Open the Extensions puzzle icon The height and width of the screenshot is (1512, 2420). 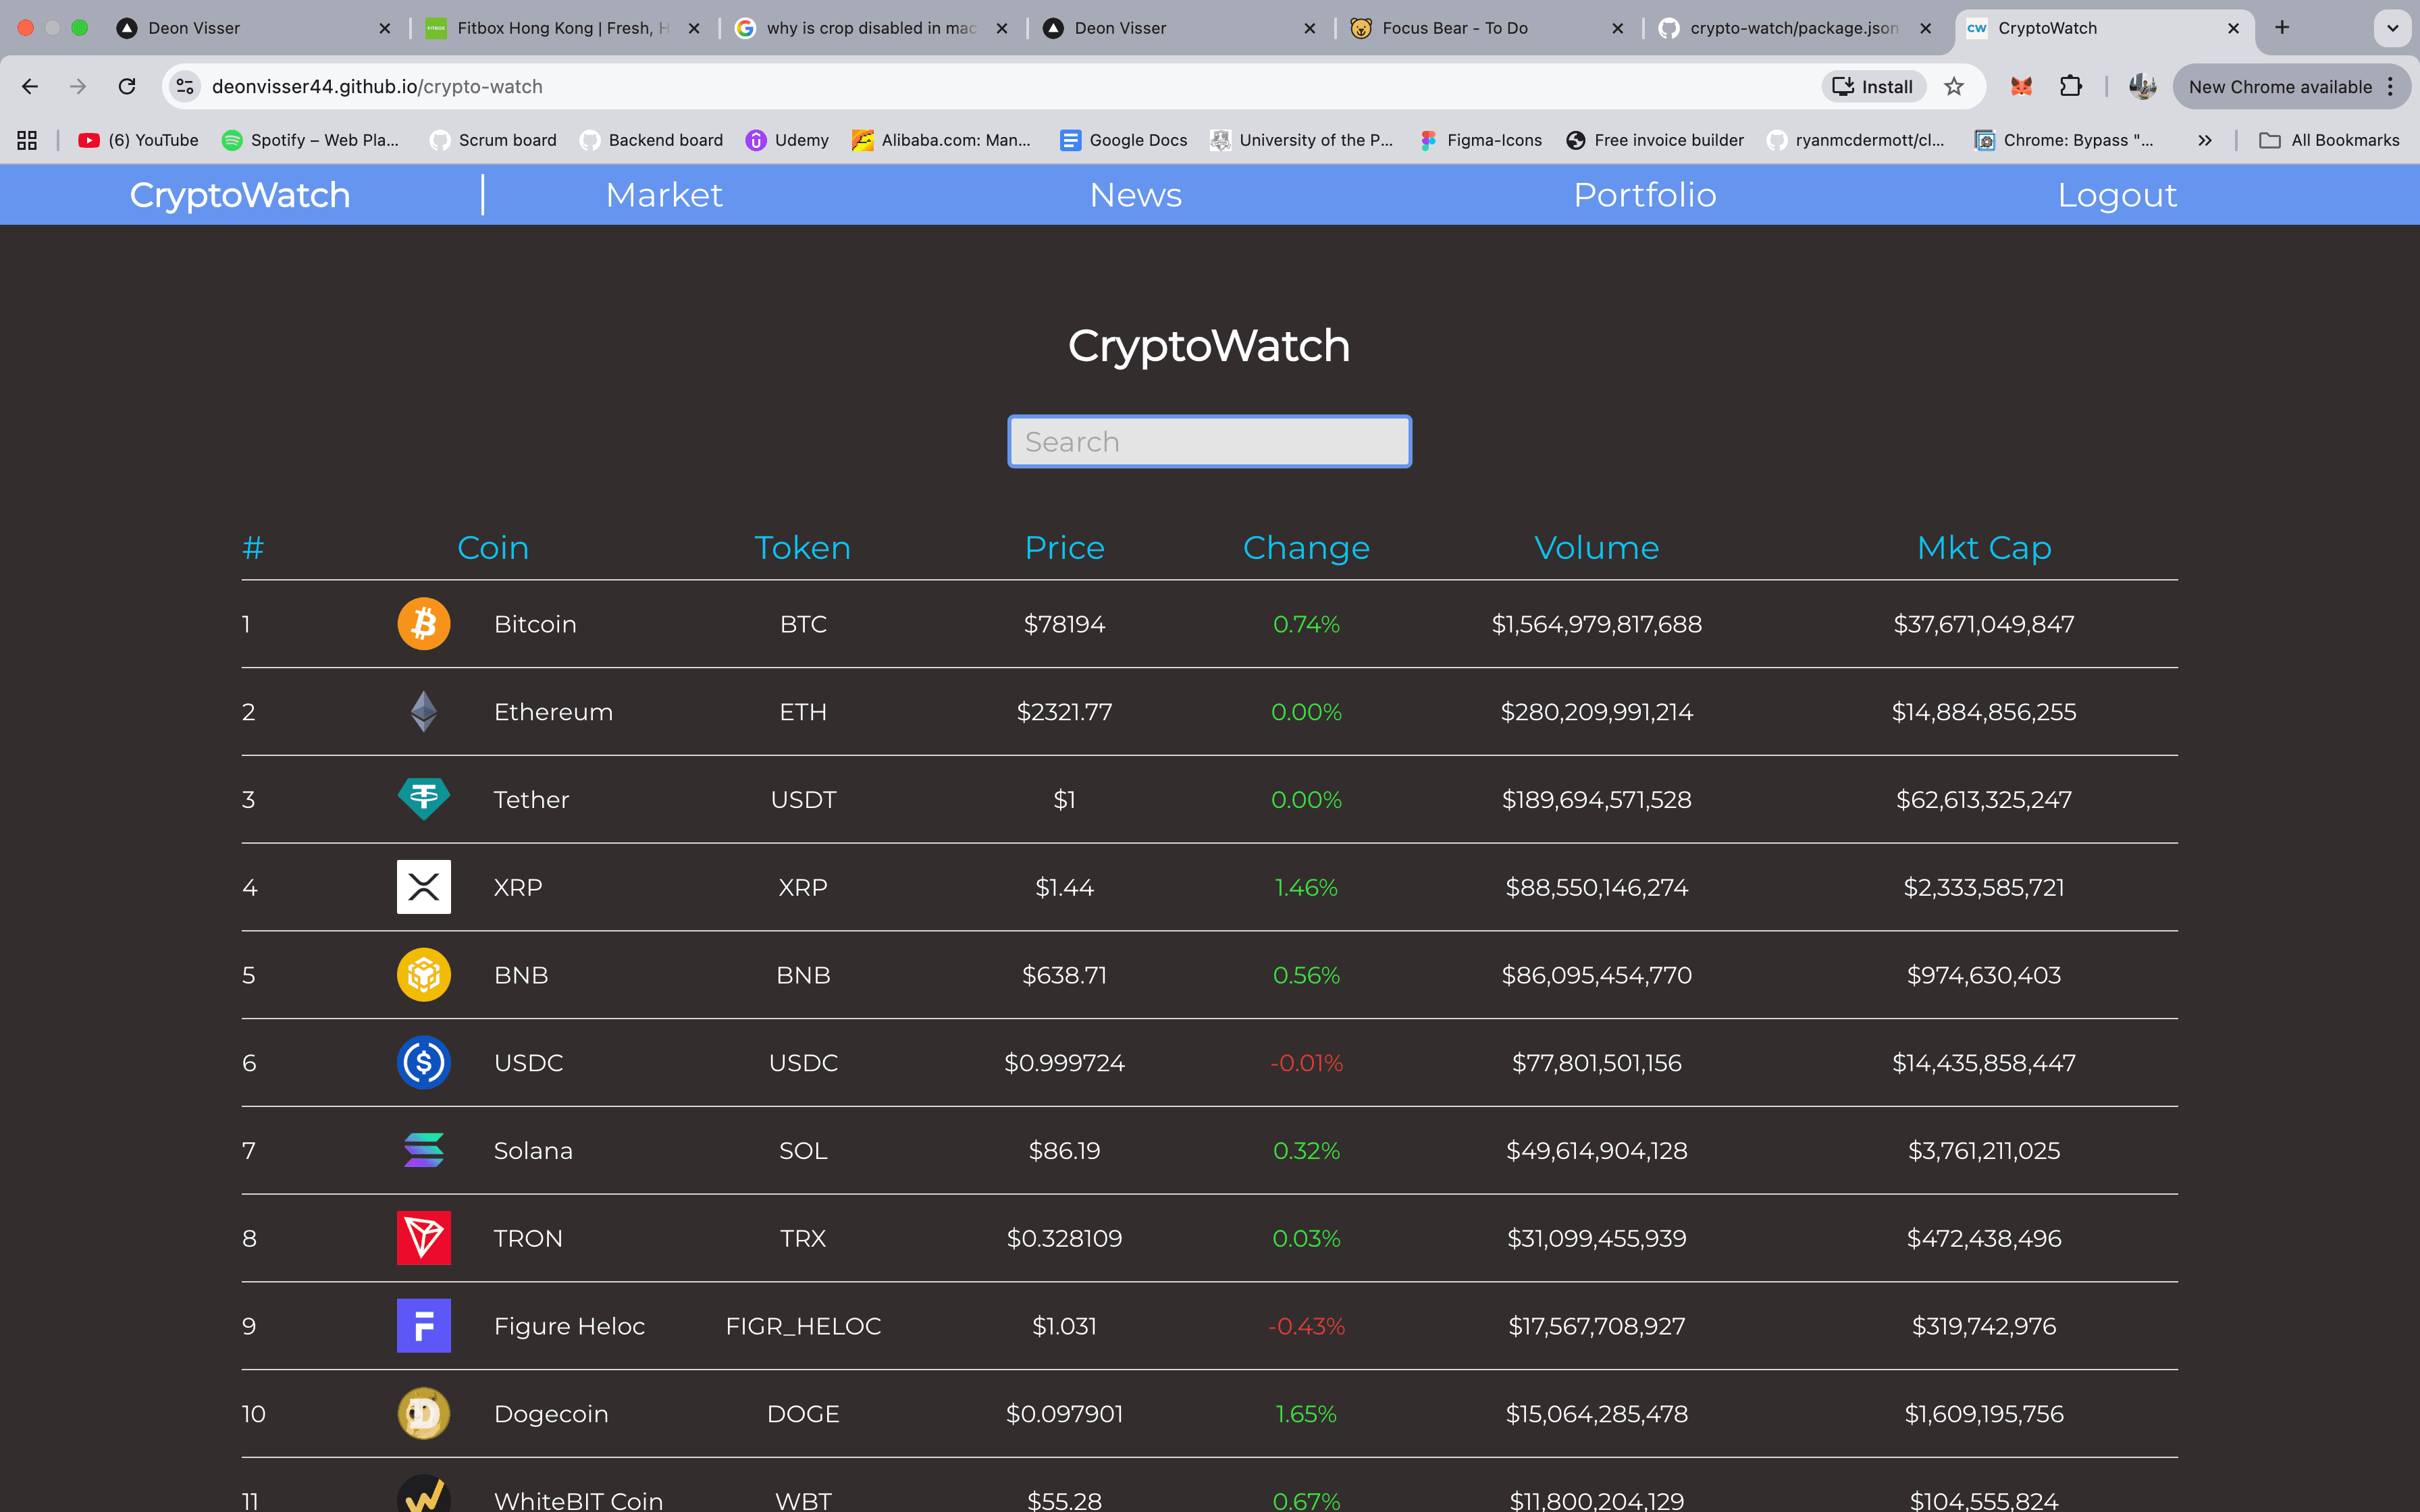[x=2070, y=86]
